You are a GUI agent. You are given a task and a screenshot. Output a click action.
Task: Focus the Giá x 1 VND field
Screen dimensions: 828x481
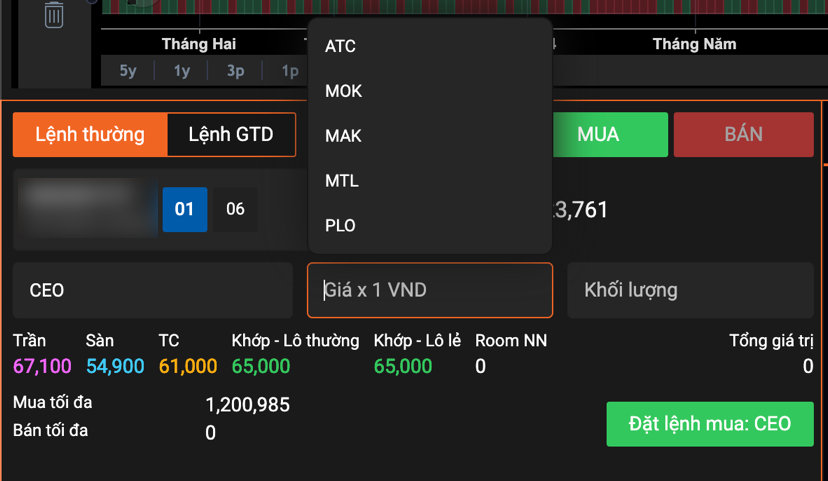coord(430,290)
